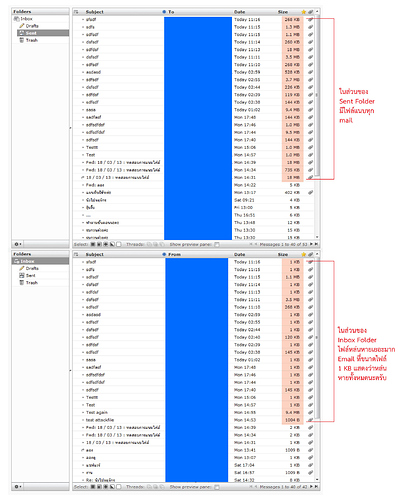Jump to last page arrow in Sent list footer
Viewport: 398px width, 500px height.
pyautogui.click(x=316, y=244)
